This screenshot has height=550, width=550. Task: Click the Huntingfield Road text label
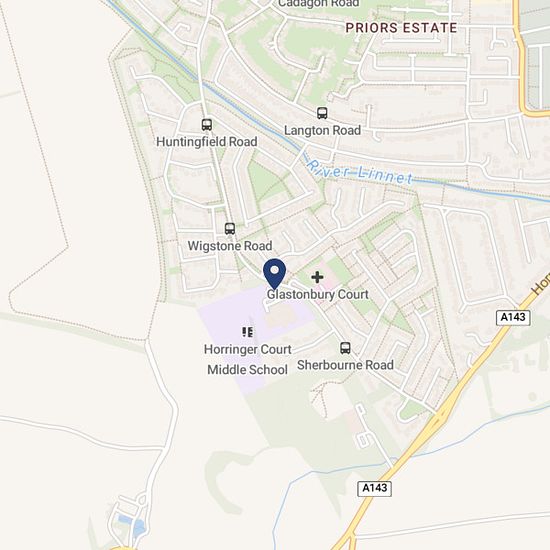tap(207, 142)
